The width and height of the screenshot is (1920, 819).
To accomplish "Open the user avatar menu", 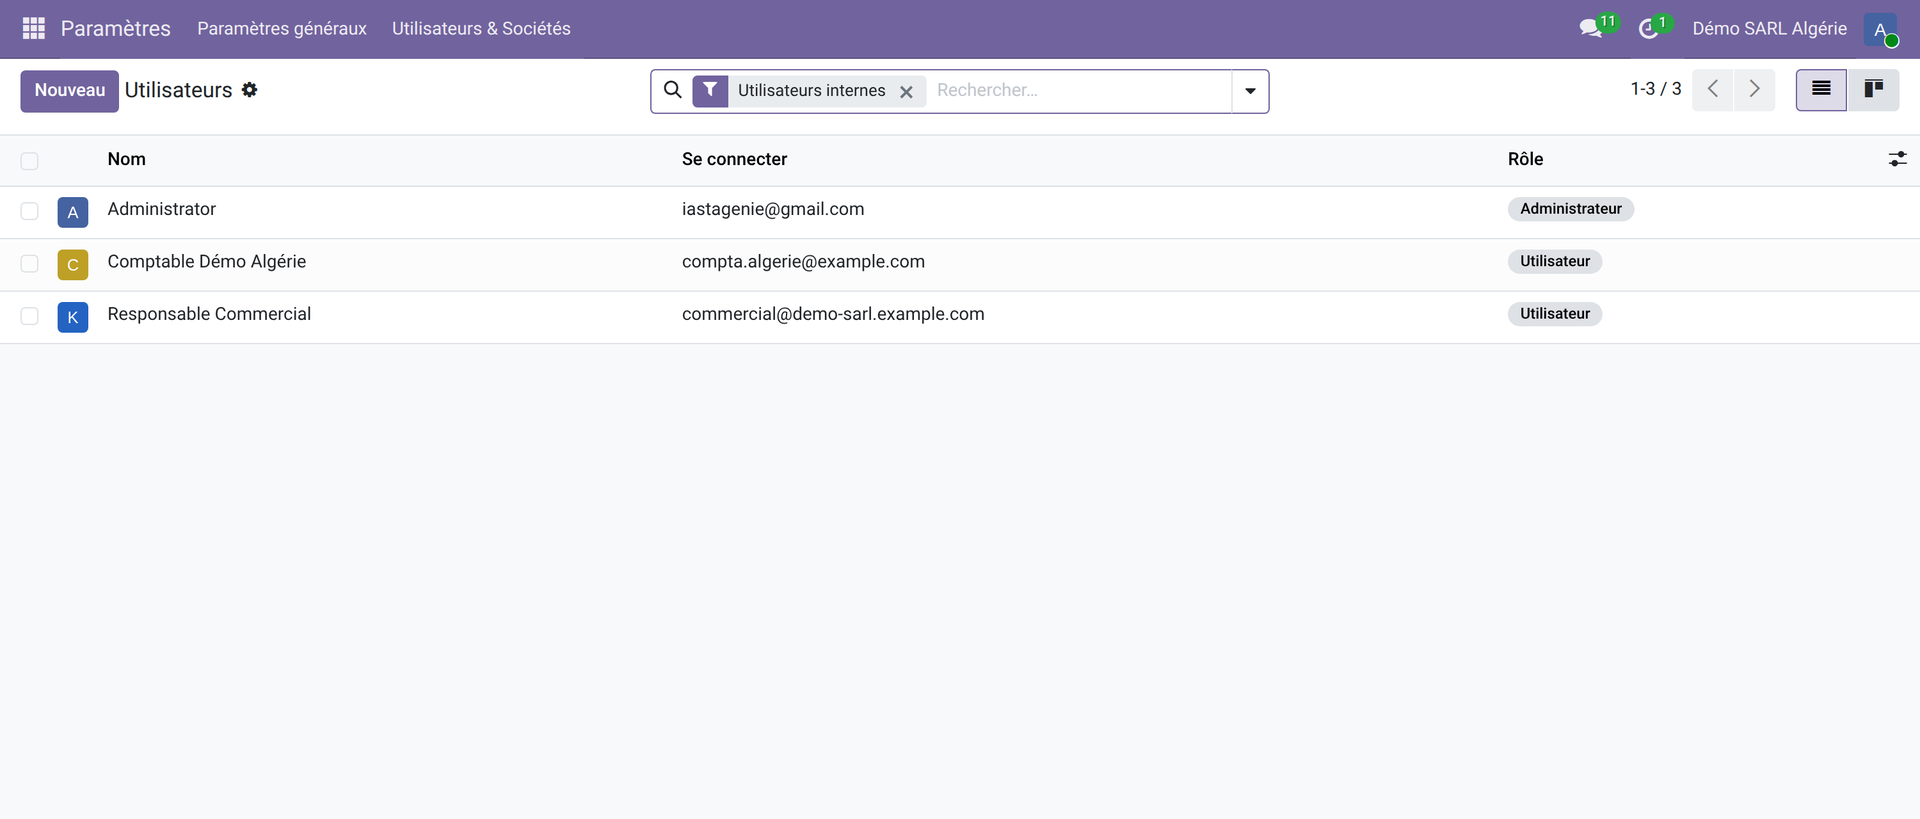I will [x=1880, y=29].
